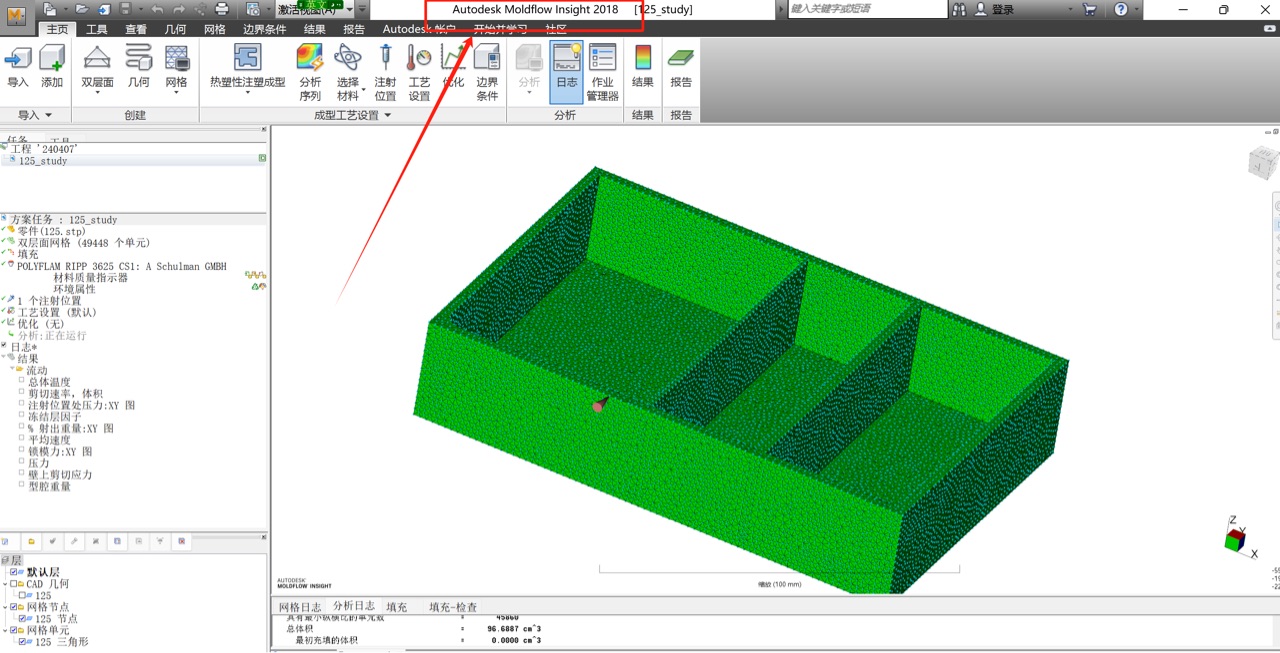This screenshot has width=1280, height=653.
Task: Expand 成型工艺设置 panel dropdown
Action: point(388,116)
